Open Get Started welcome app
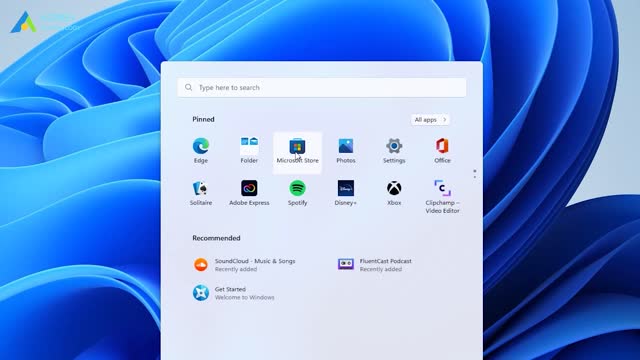This screenshot has height=360, width=640. click(x=233, y=293)
